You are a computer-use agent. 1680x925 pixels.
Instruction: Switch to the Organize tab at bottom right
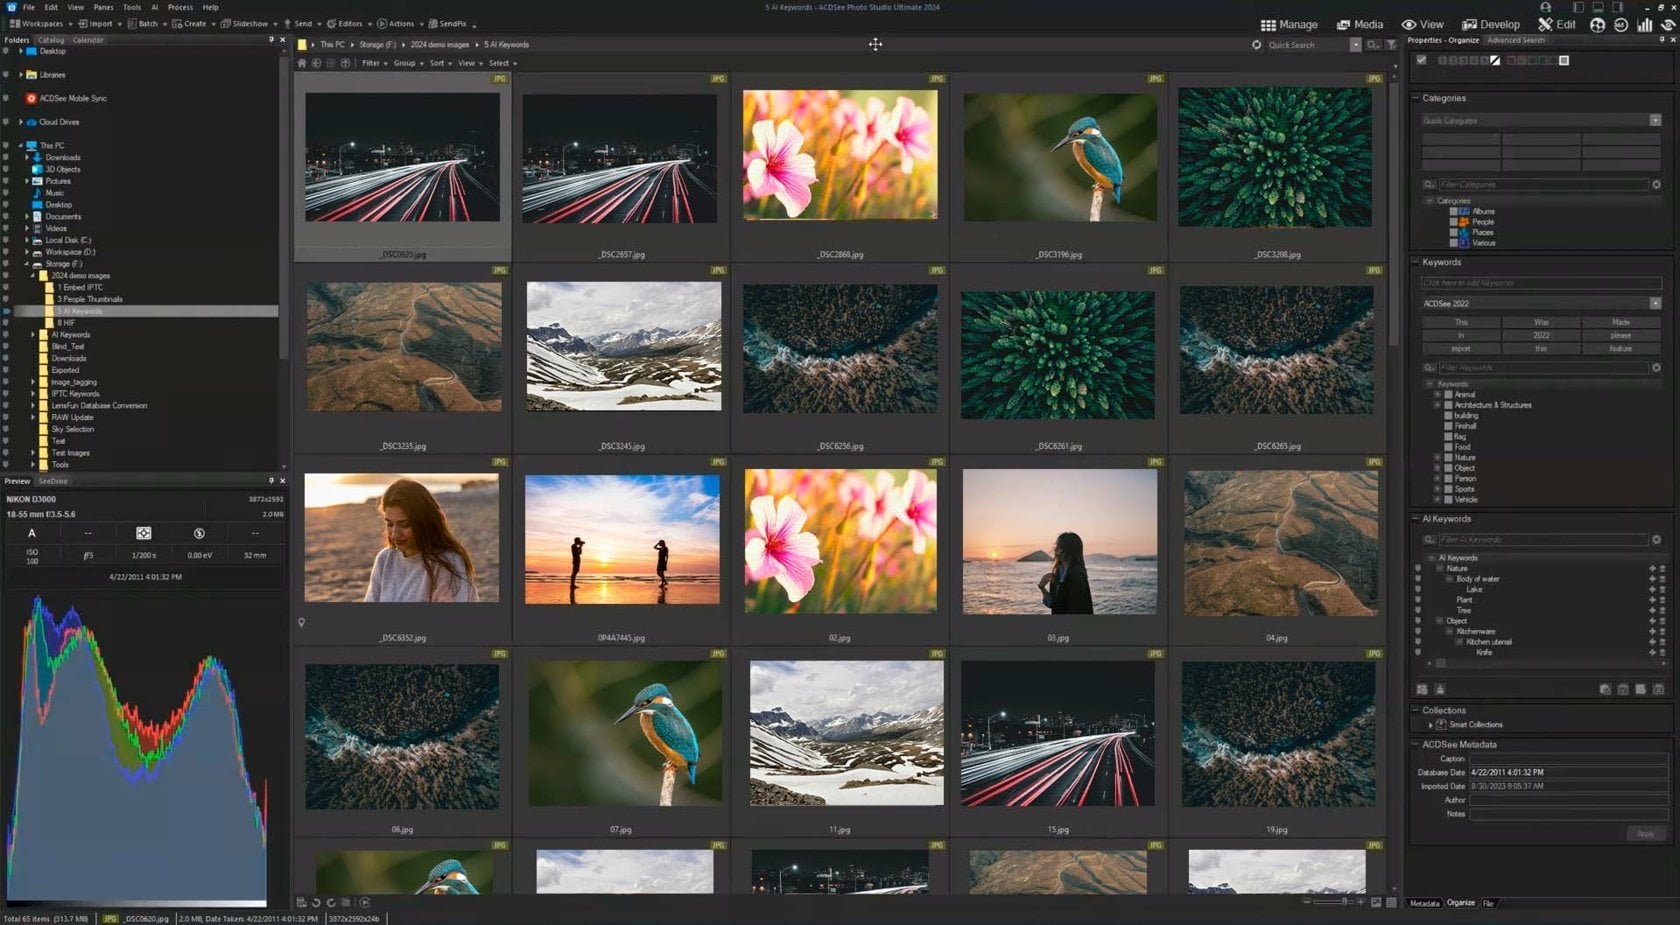(x=1460, y=902)
